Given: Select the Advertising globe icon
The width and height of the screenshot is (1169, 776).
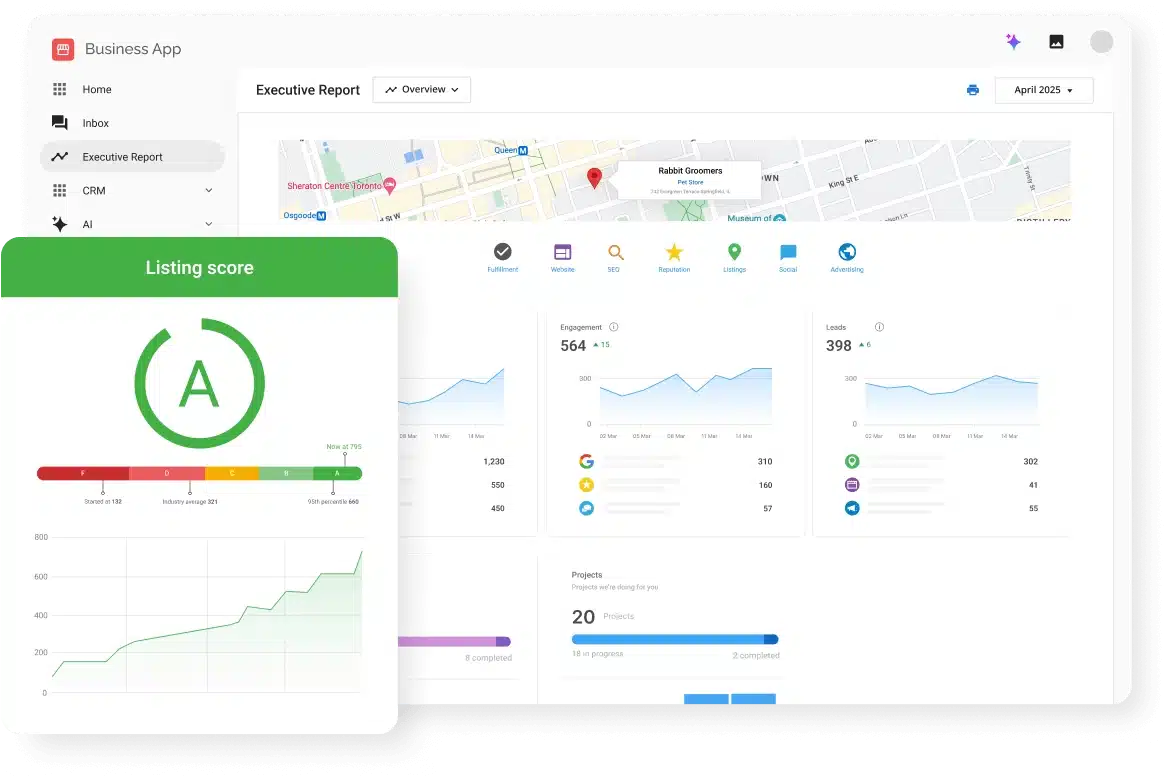Looking at the screenshot, I should [x=847, y=250].
